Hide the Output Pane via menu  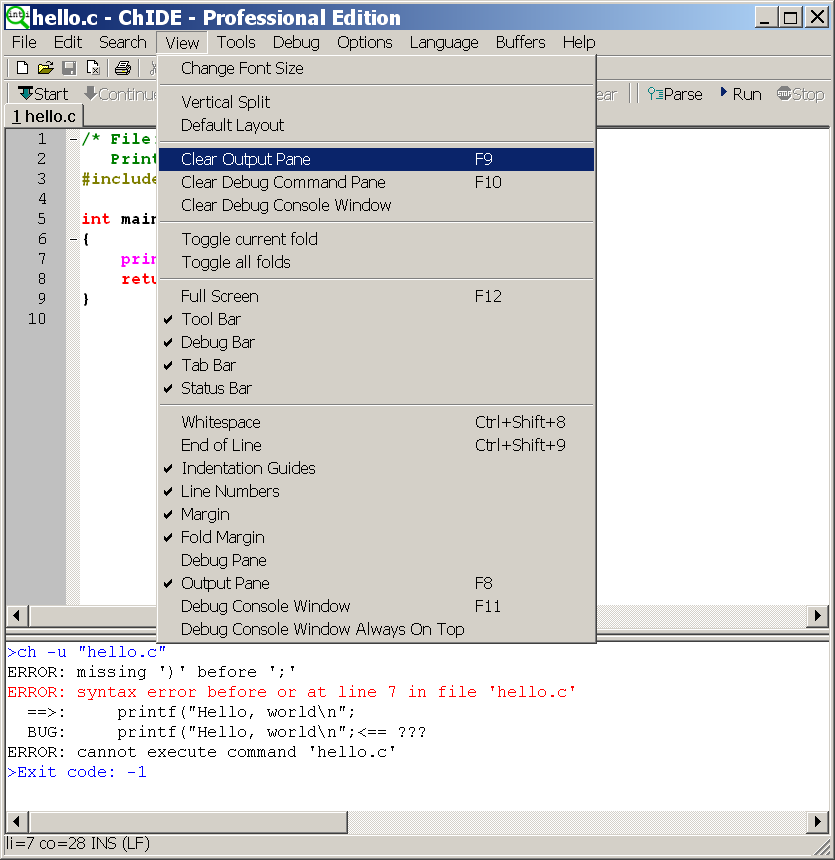point(376,584)
